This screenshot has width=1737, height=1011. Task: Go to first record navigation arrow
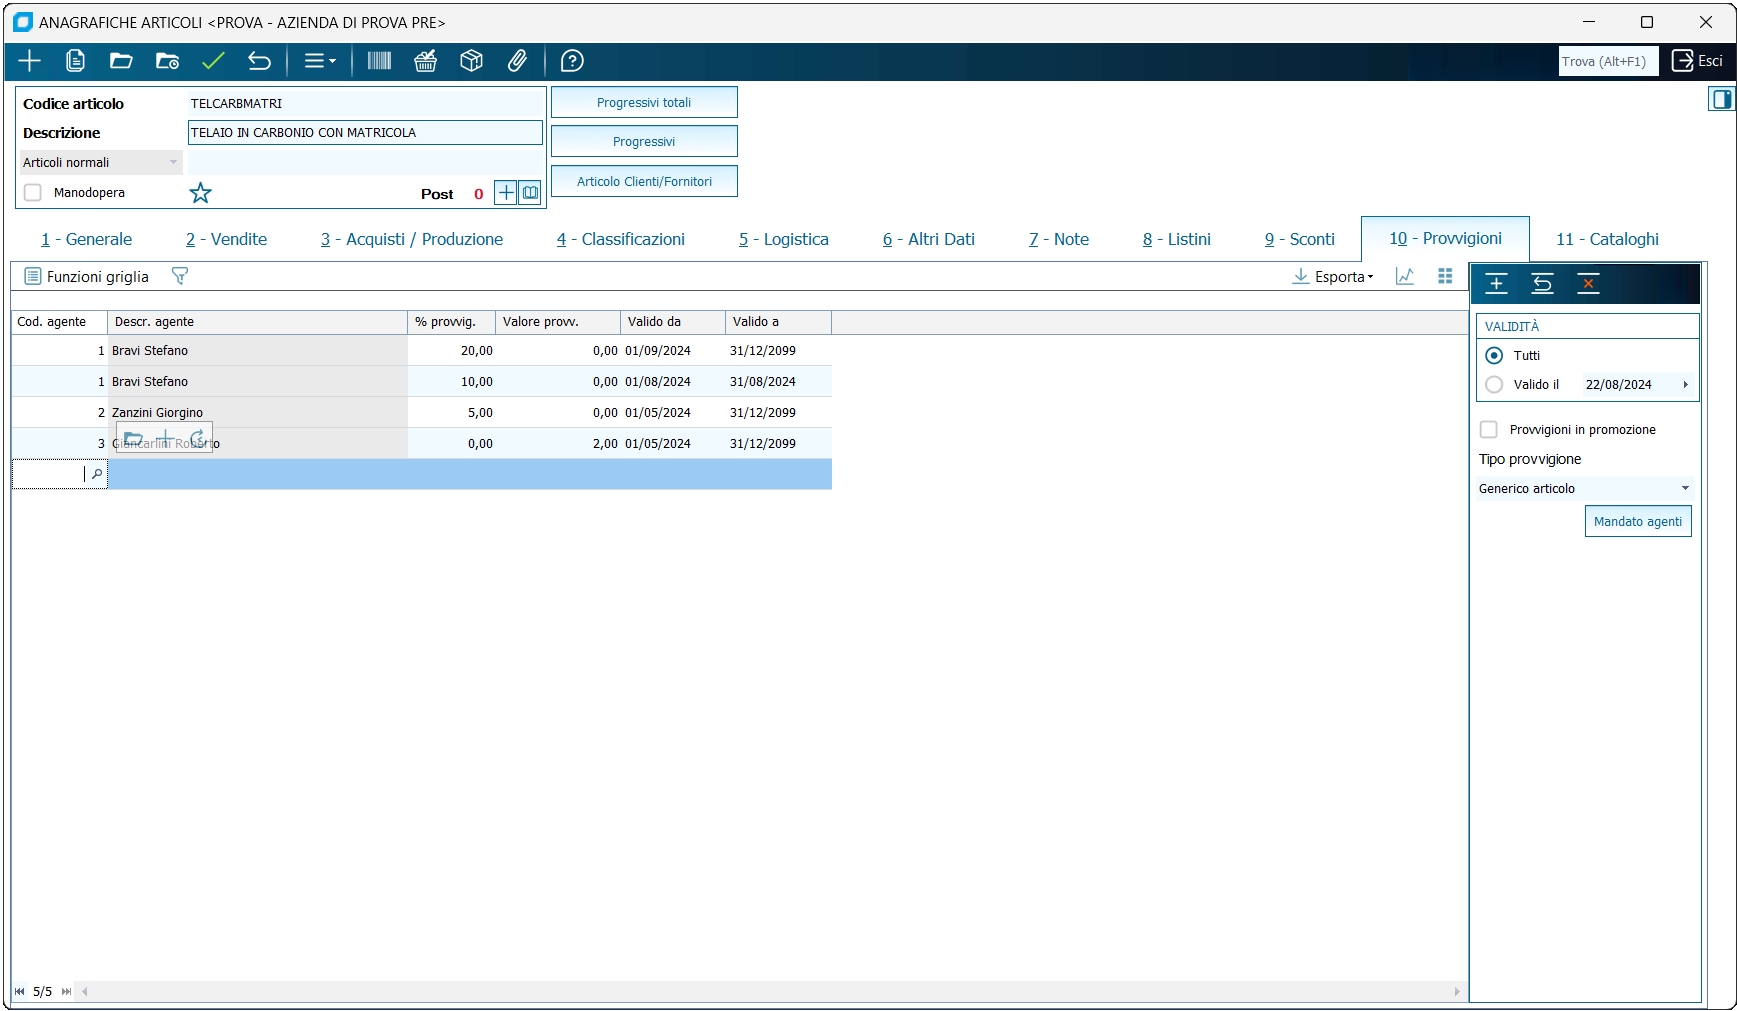(20, 992)
